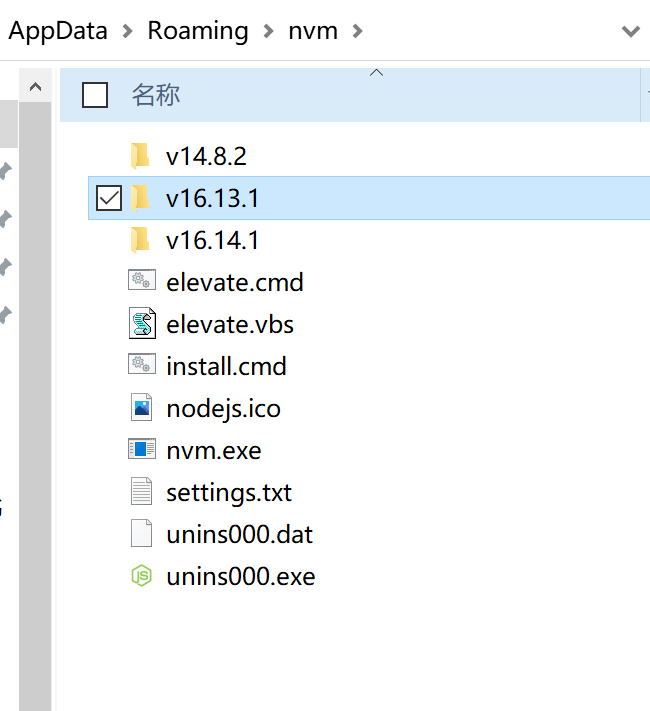Select the v16.13.1 folder name
Image resolution: width=650 pixels, height=711 pixels.
(213, 199)
